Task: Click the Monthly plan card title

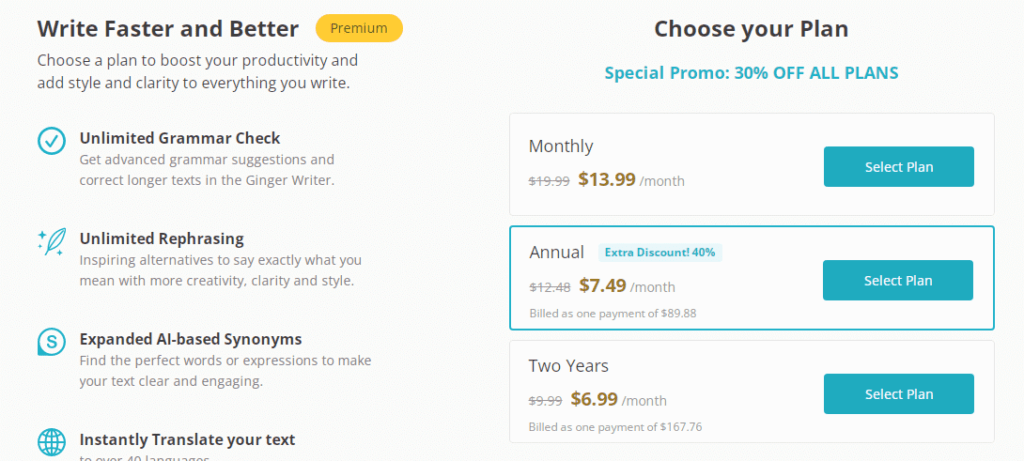Action: pos(561,146)
